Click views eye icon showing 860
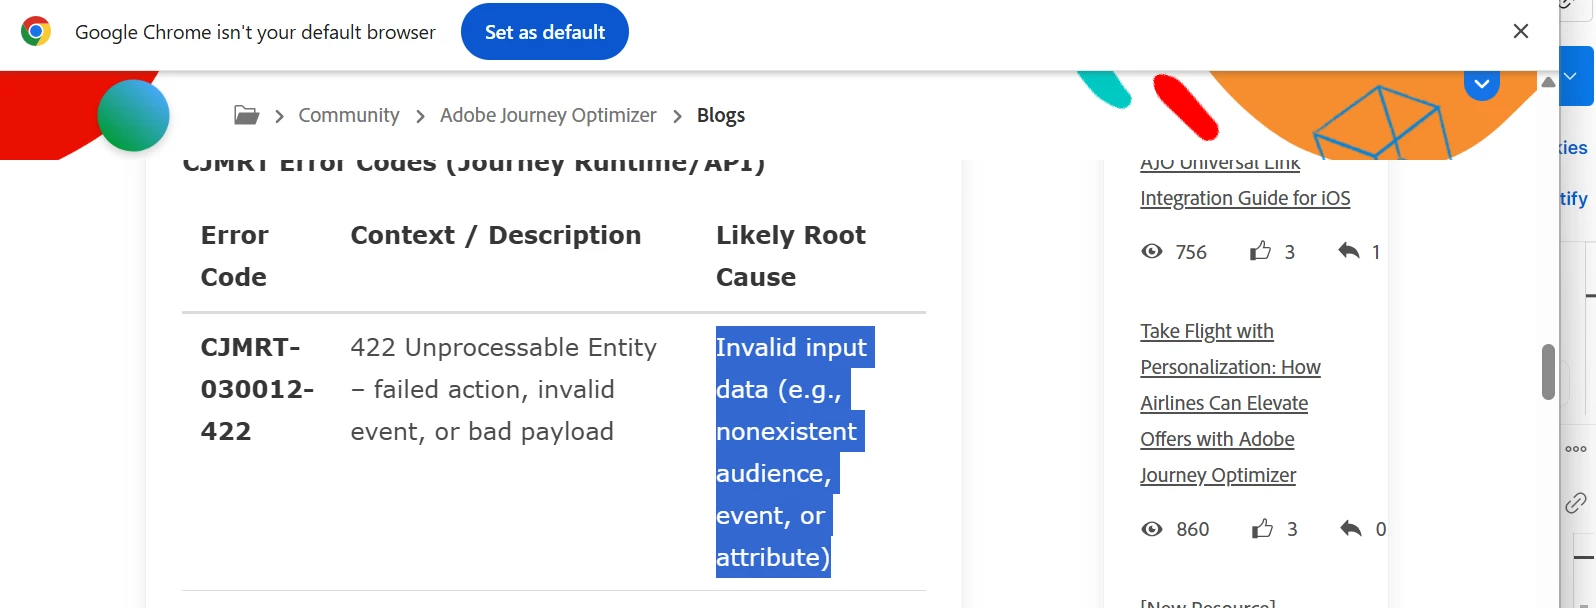The height and width of the screenshot is (608, 1596). tap(1152, 529)
